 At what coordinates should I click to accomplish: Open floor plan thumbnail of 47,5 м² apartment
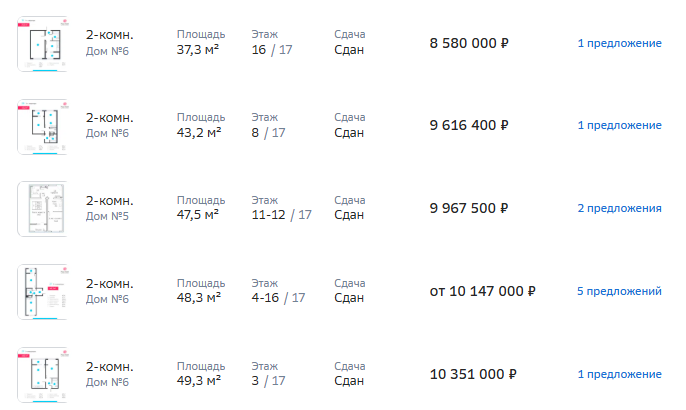pos(41,208)
